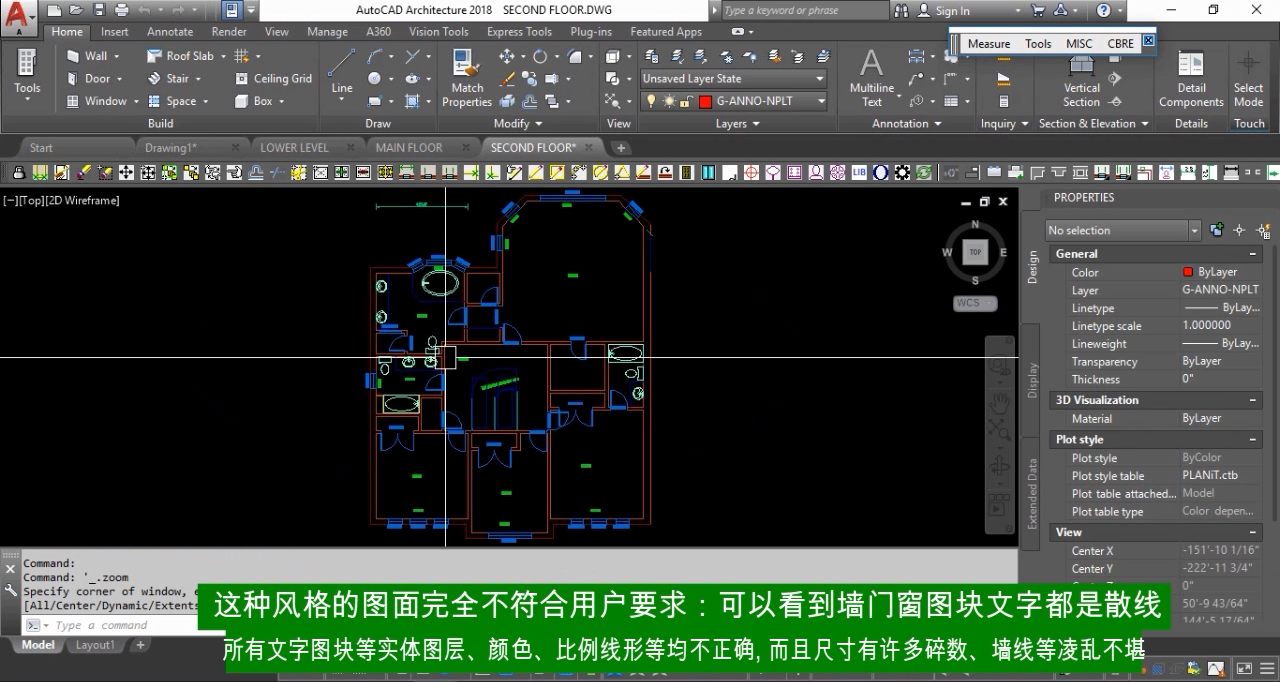Viewport: 1280px width, 682px height.
Task: Click the Ceiling Grid tool
Action: 274,78
